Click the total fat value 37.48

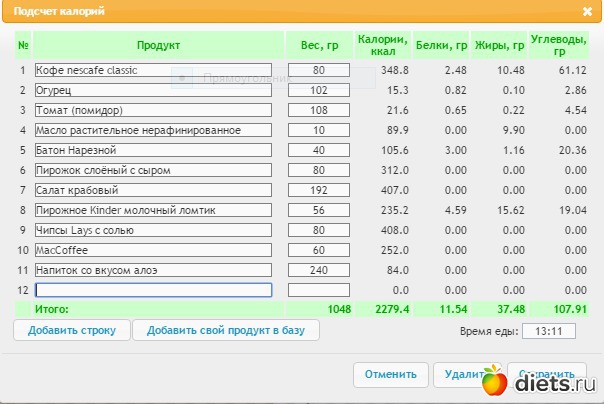[x=511, y=309]
